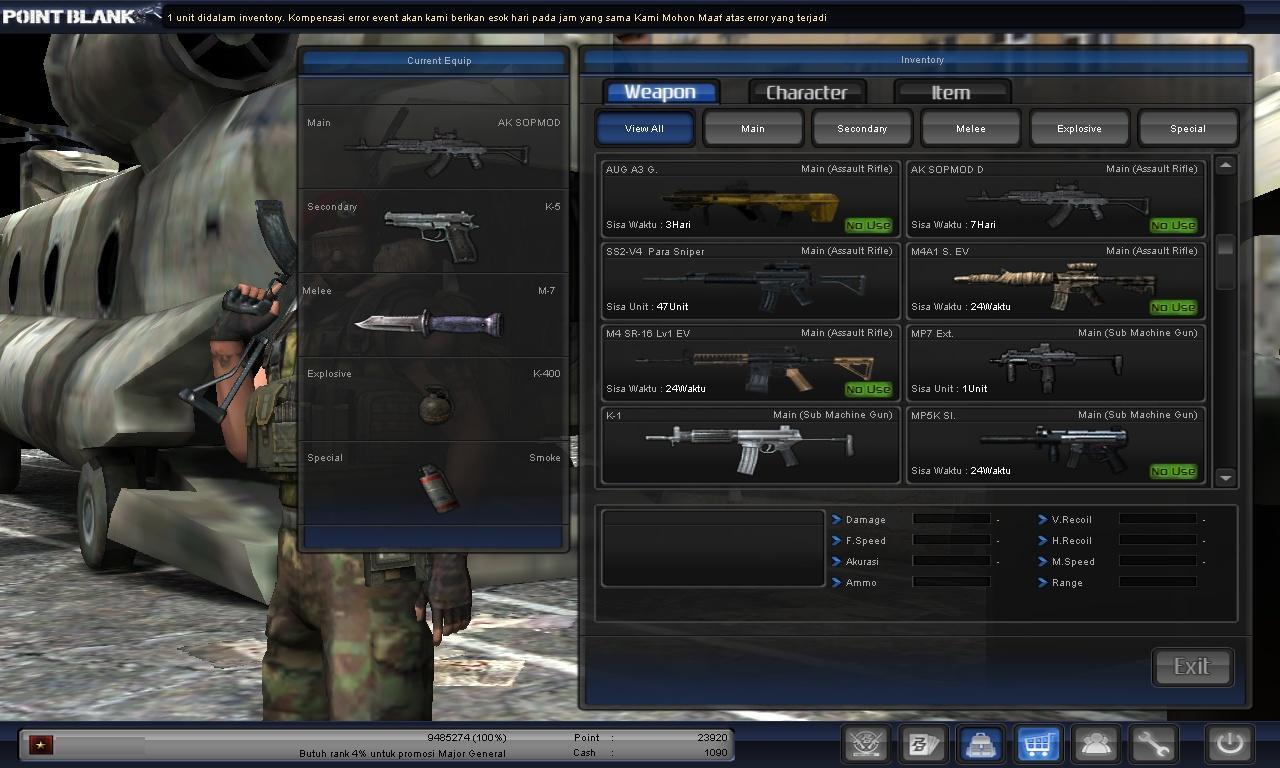
Task: Click the weapon preview box
Action: [x=712, y=547]
